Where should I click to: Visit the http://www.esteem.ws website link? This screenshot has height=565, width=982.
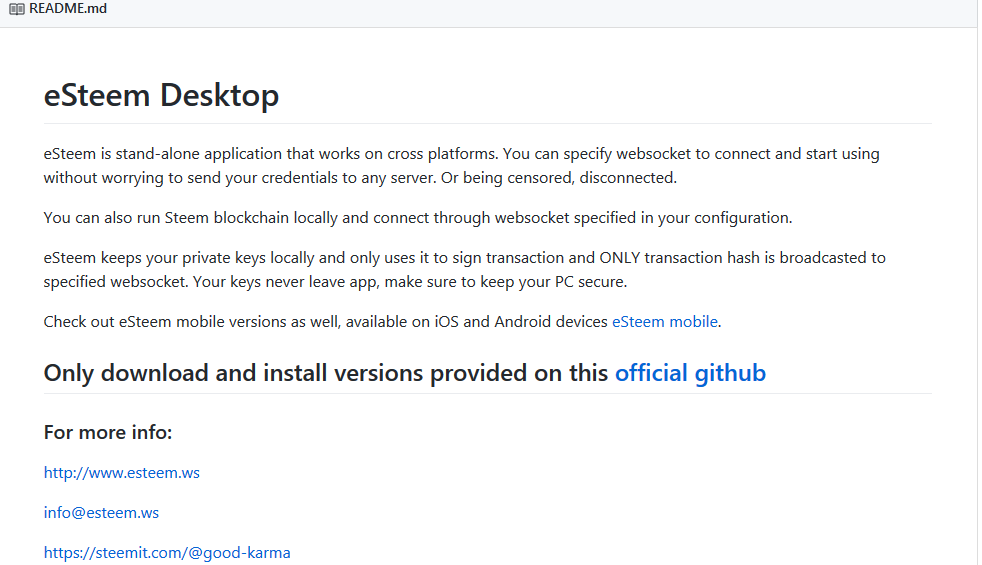pyautogui.click(x=122, y=472)
